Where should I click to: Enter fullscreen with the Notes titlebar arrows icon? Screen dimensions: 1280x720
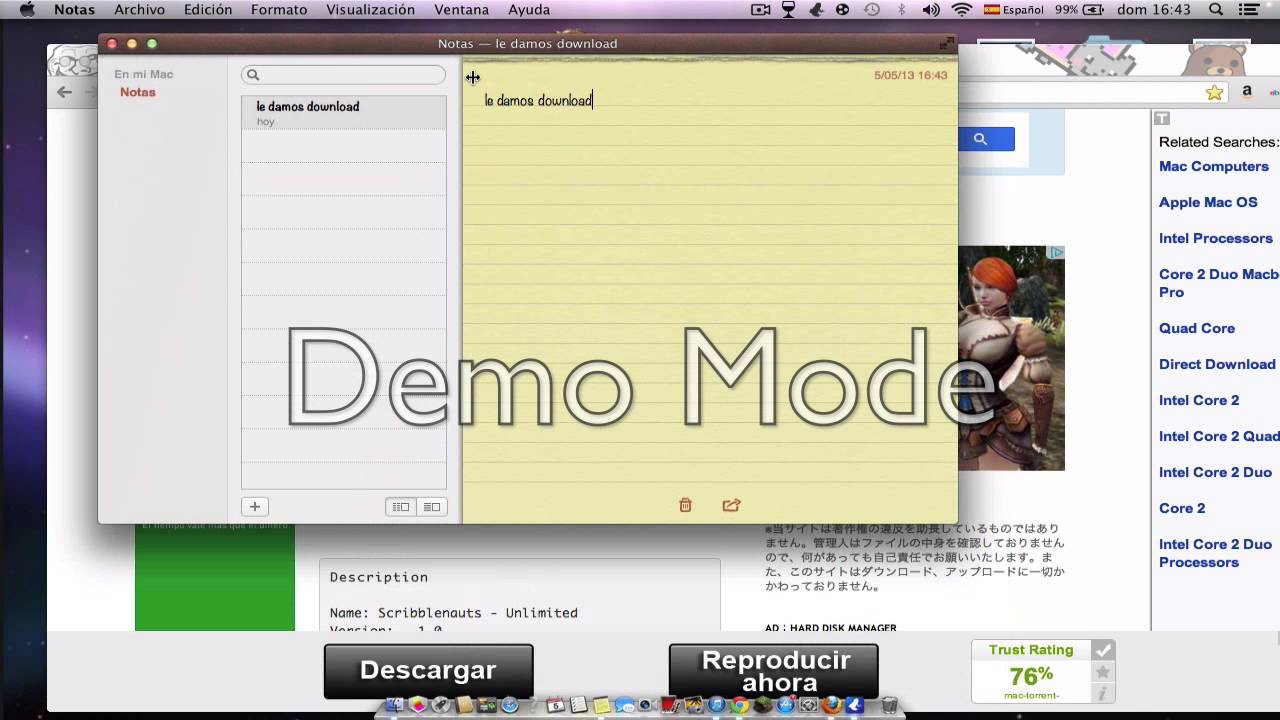pyautogui.click(x=945, y=43)
